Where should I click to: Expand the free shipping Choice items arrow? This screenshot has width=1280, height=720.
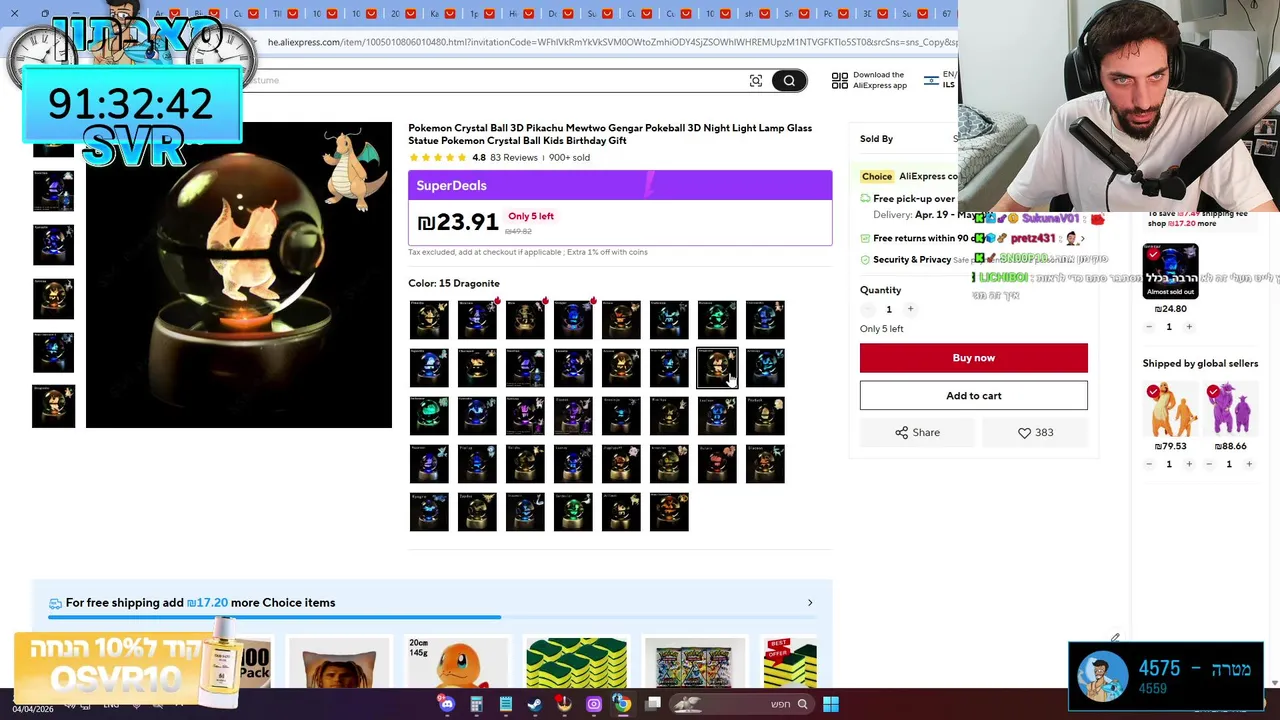pos(810,603)
